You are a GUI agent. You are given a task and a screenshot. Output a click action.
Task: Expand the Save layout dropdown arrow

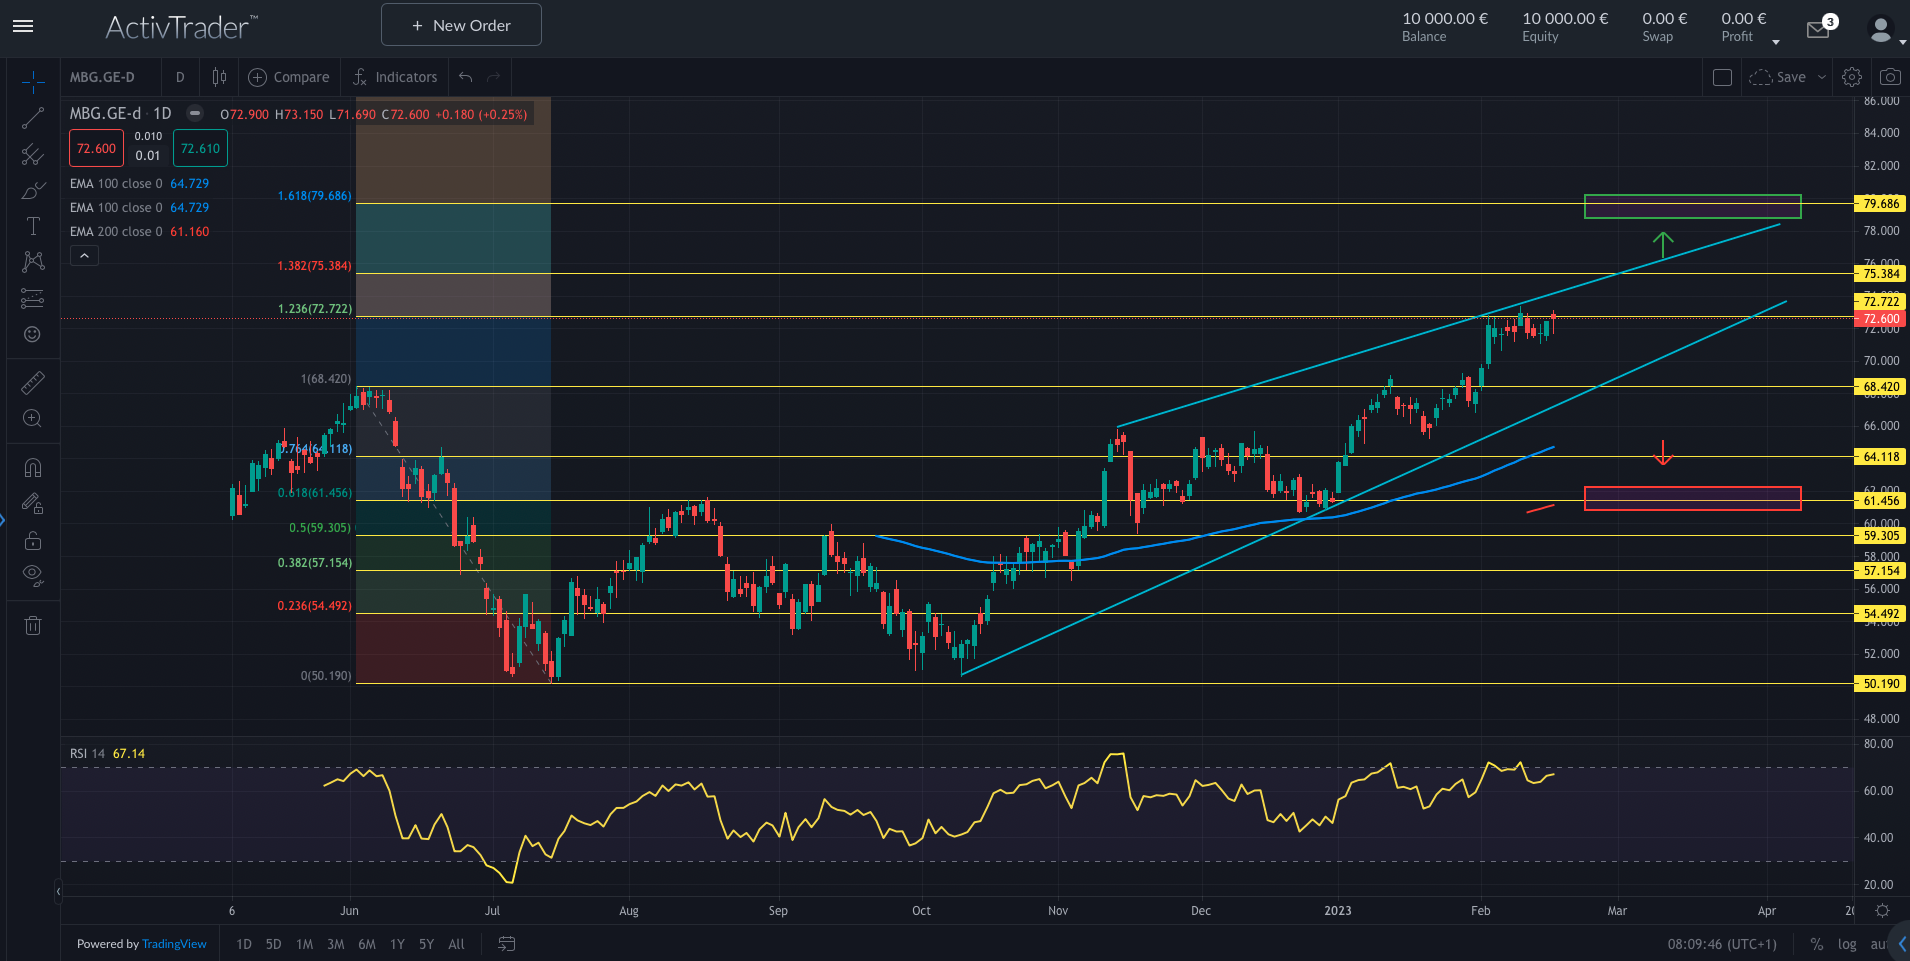(x=1822, y=77)
